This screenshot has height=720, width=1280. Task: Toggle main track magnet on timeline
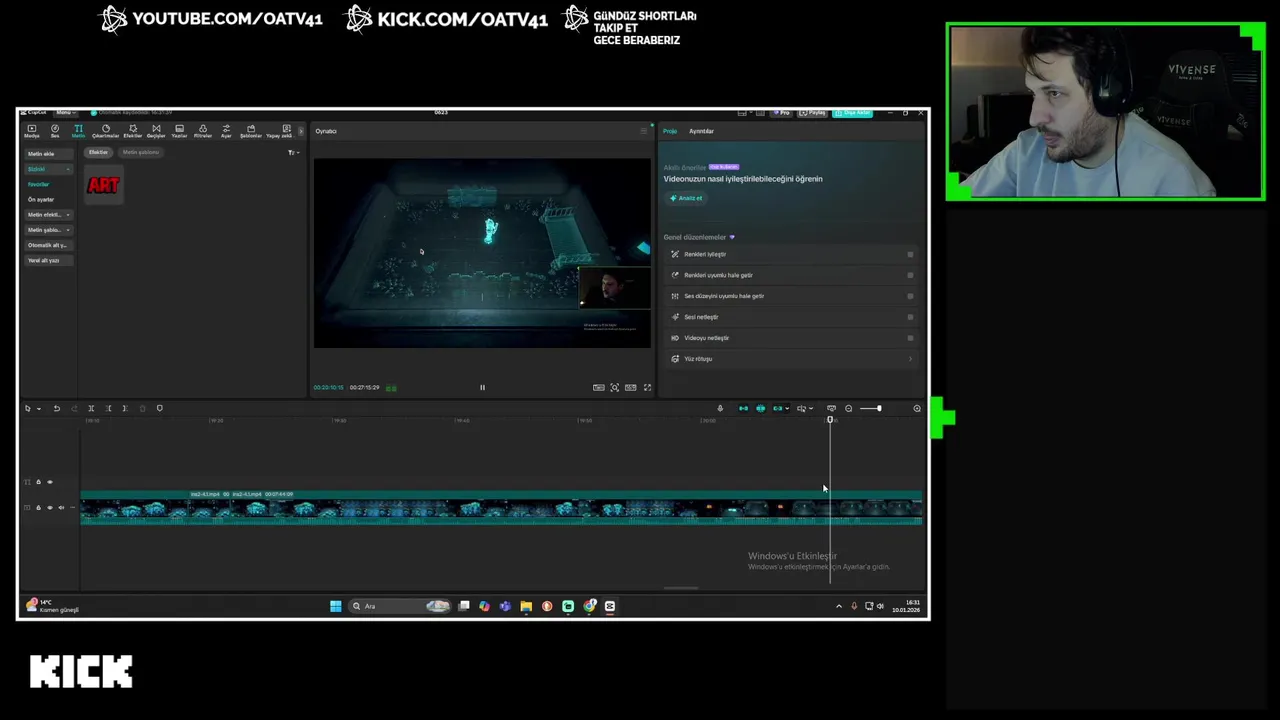click(x=743, y=408)
